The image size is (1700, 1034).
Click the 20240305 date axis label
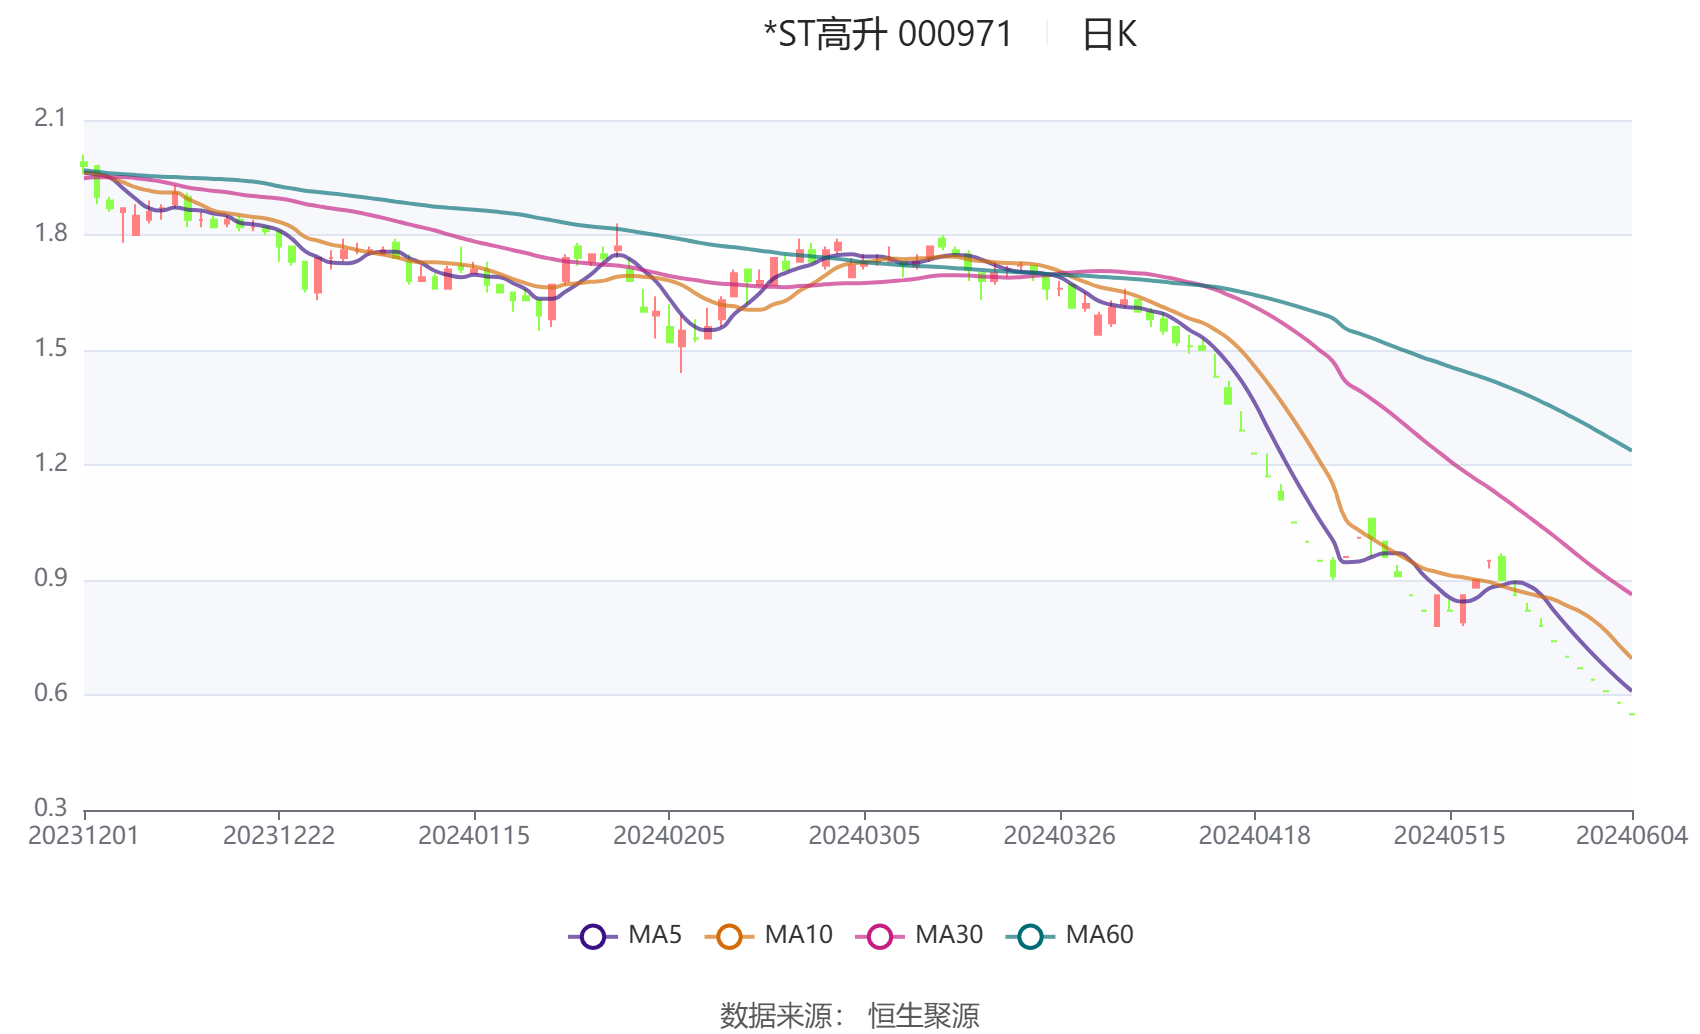pyautogui.click(x=864, y=836)
